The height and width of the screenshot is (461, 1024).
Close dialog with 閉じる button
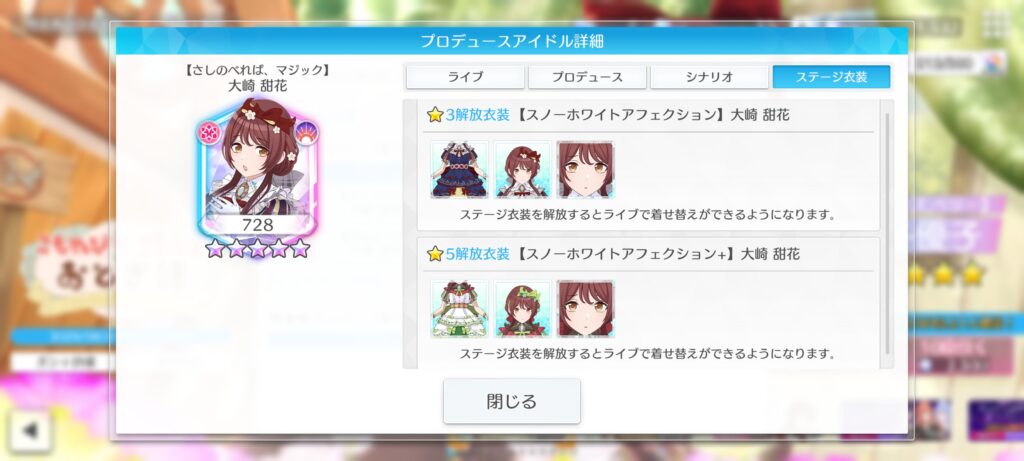pyautogui.click(x=511, y=401)
